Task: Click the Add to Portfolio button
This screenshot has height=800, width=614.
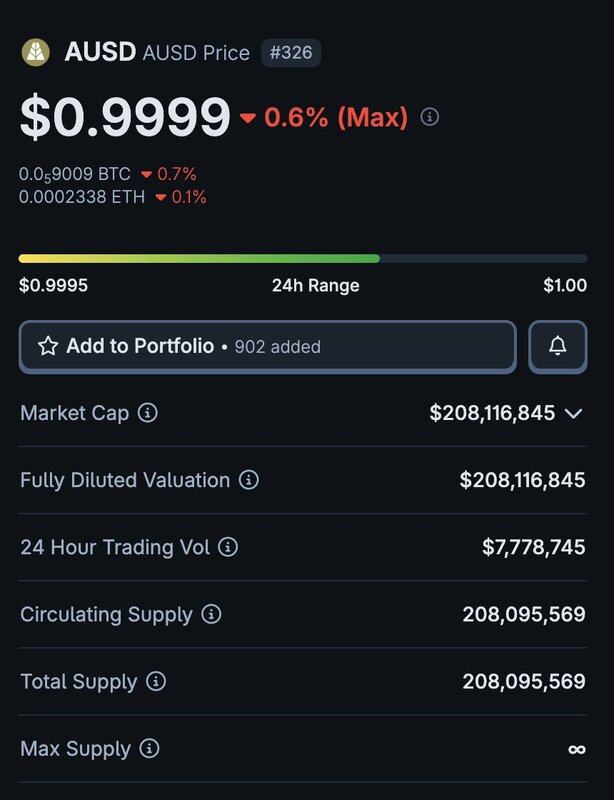Action: coord(267,347)
